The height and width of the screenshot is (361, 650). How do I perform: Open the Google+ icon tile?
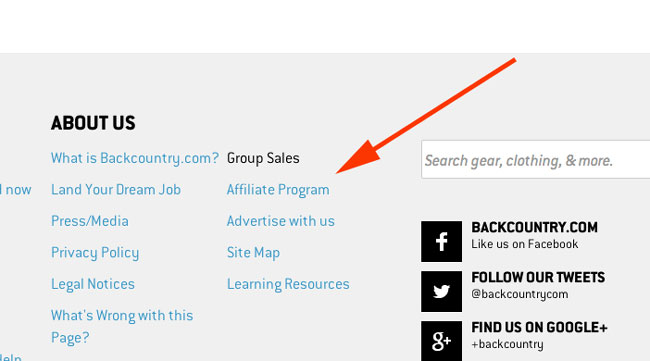pos(441,341)
